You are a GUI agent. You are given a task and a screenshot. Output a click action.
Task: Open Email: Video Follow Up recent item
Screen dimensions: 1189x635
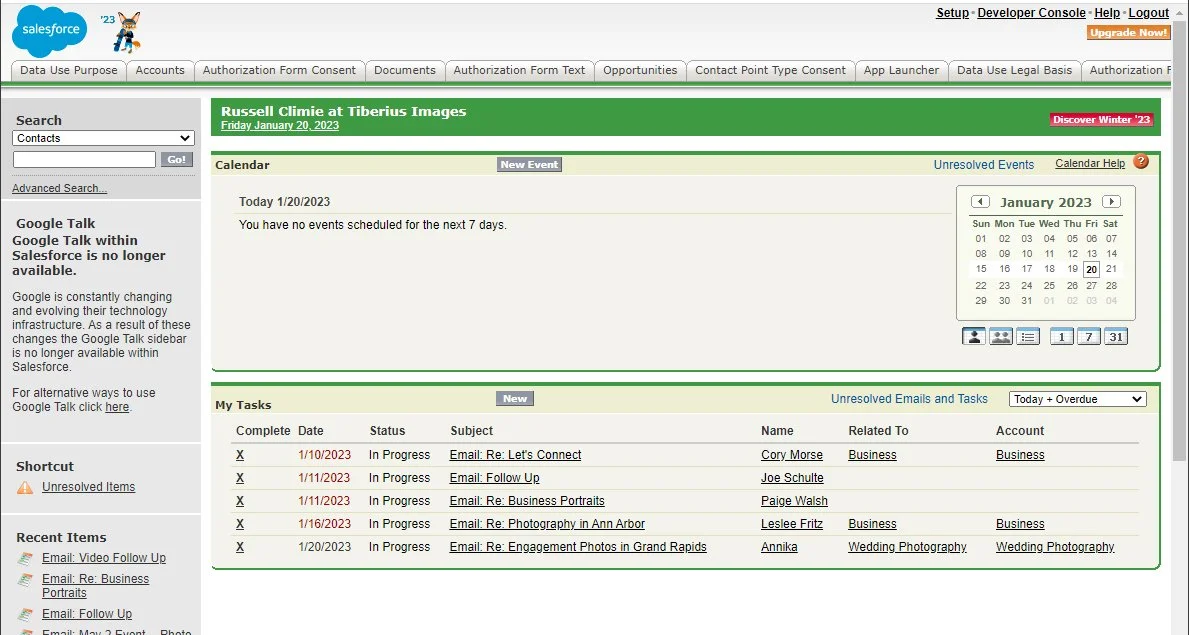(x=104, y=558)
